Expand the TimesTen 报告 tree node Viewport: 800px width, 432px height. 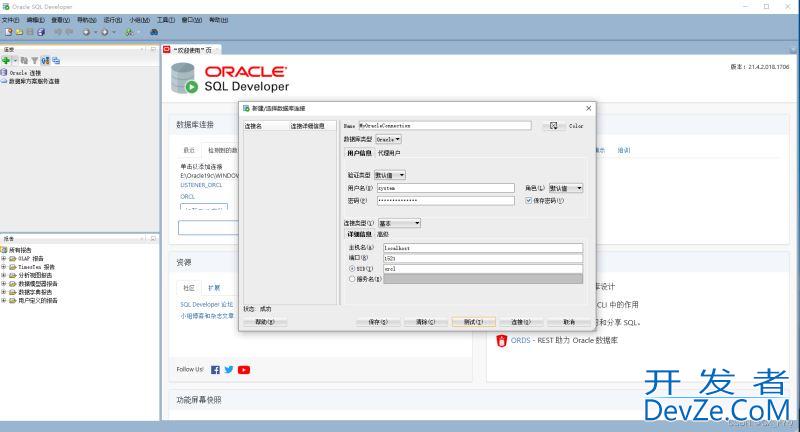pos(4,267)
